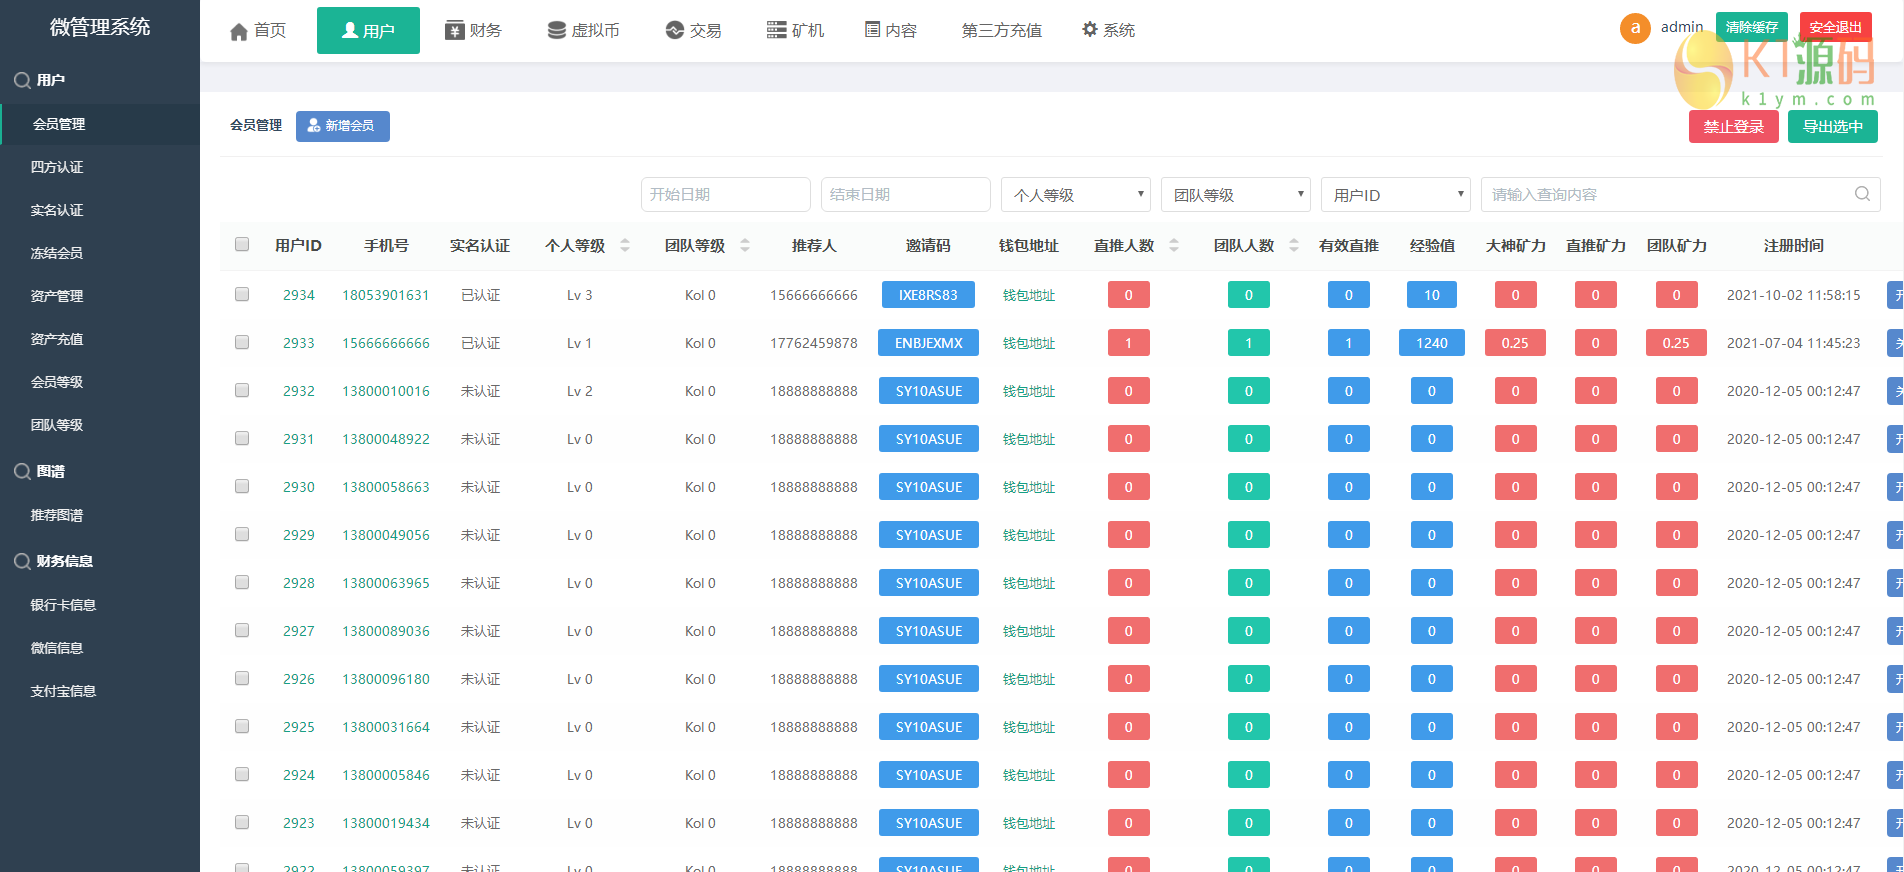Open 钱包地址 link for user 2934
This screenshot has height=872, width=1904.
(x=1029, y=295)
